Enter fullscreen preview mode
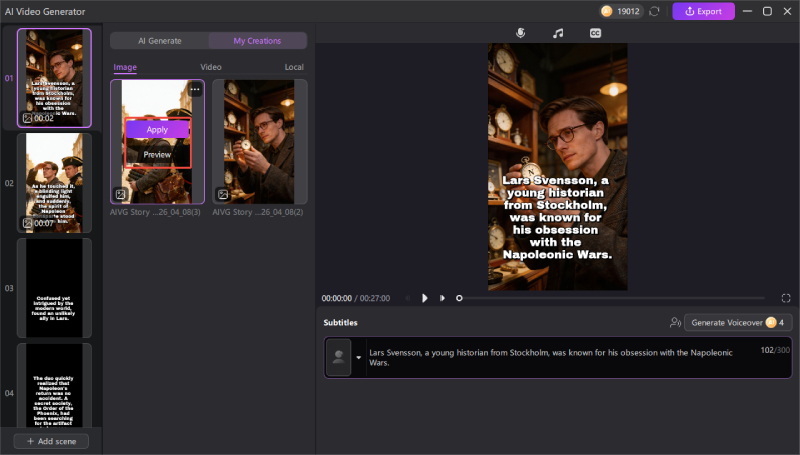The image size is (800, 455). [786, 298]
